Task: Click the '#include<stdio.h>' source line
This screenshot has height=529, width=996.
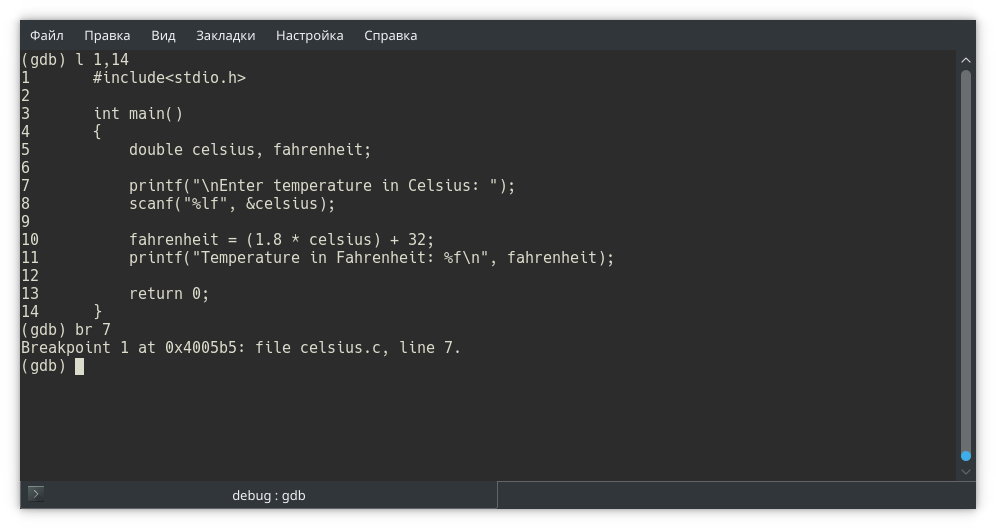Action: pos(169,78)
